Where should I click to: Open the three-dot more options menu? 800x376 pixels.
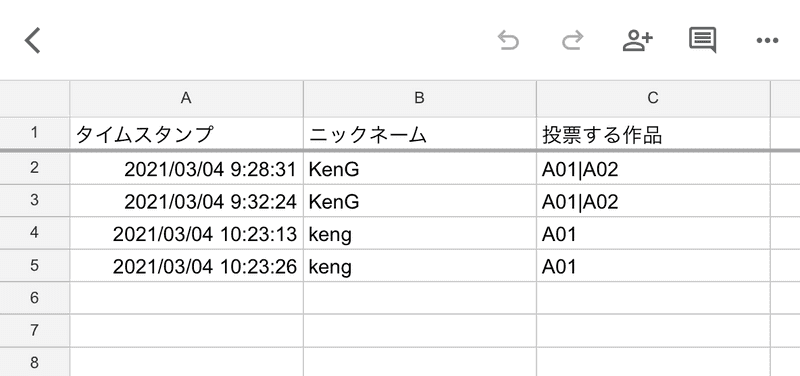[x=767, y=41]
